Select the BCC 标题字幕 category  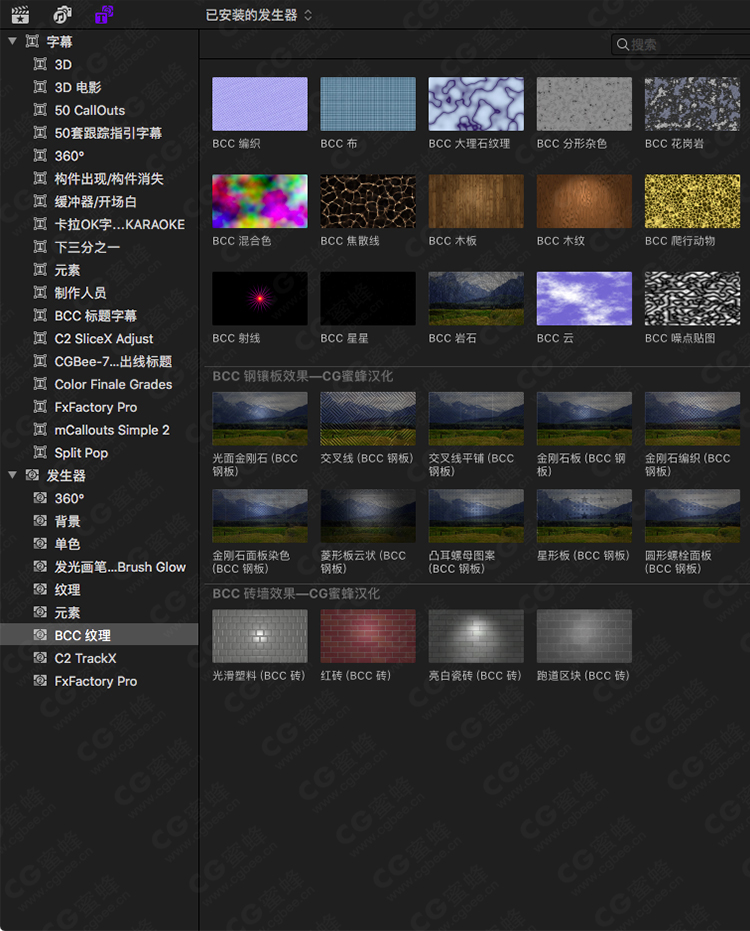click(x=99, y=315)
